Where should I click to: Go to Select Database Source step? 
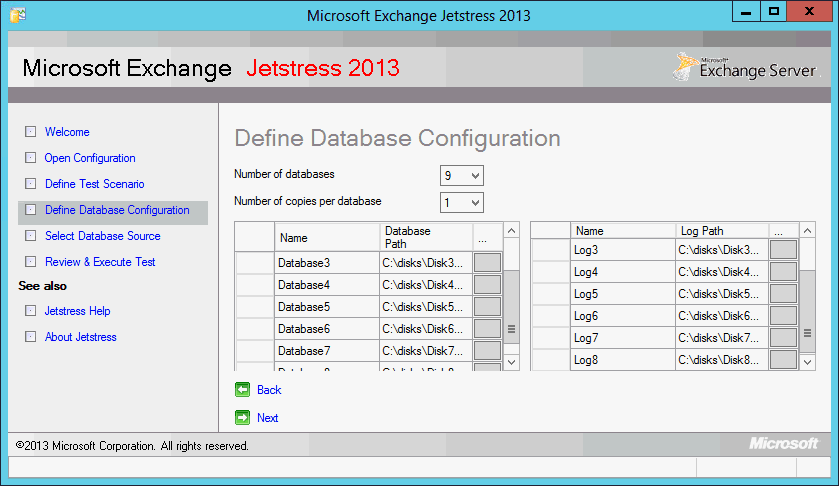[103, 236]
